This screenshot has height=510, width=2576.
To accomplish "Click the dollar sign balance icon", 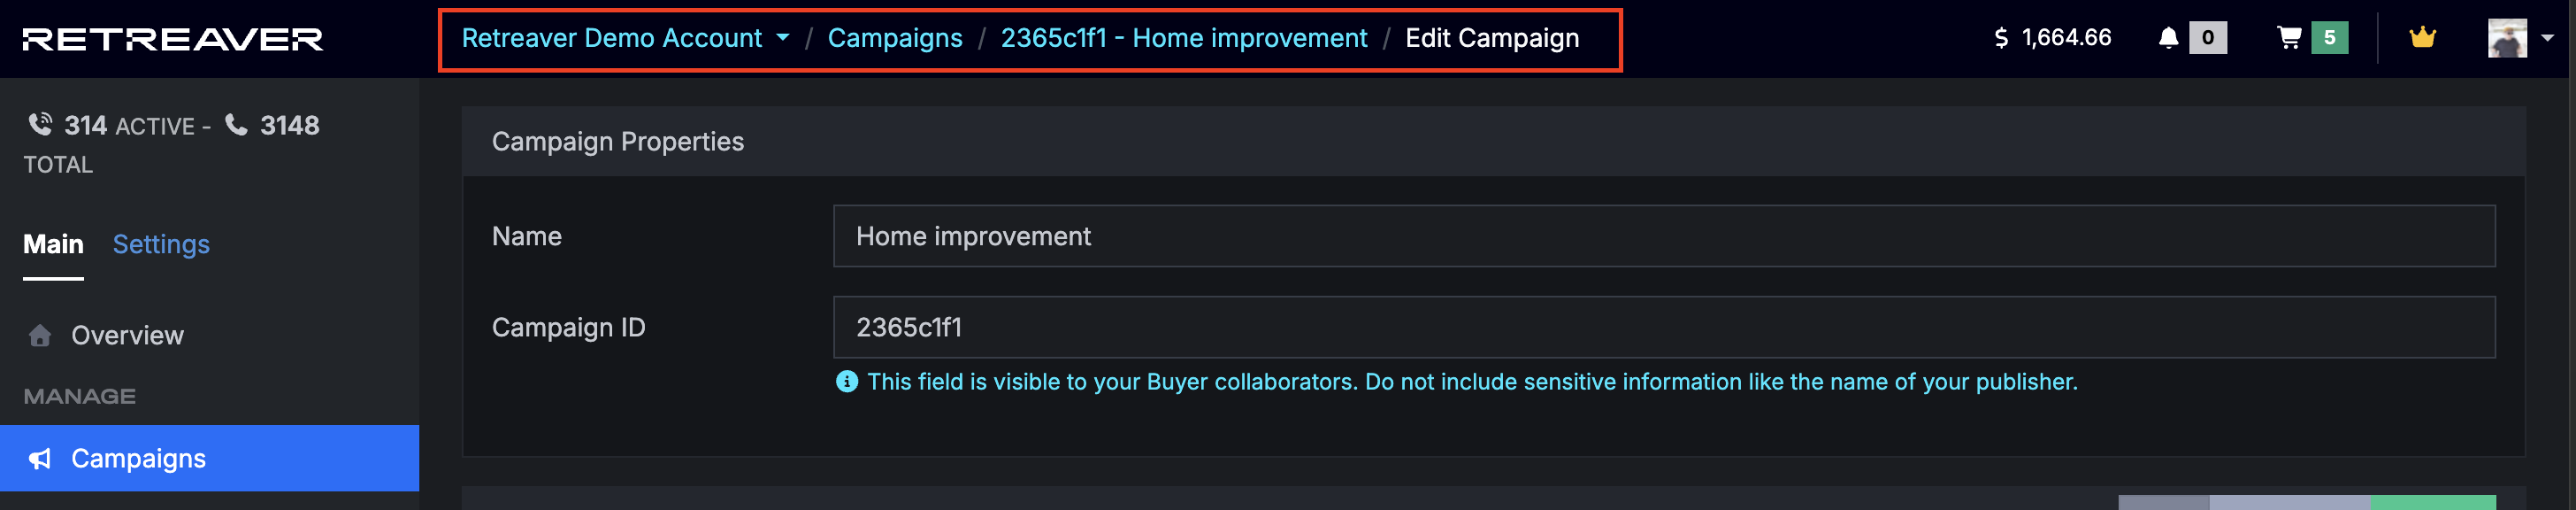I will (x=2000, y=38).
